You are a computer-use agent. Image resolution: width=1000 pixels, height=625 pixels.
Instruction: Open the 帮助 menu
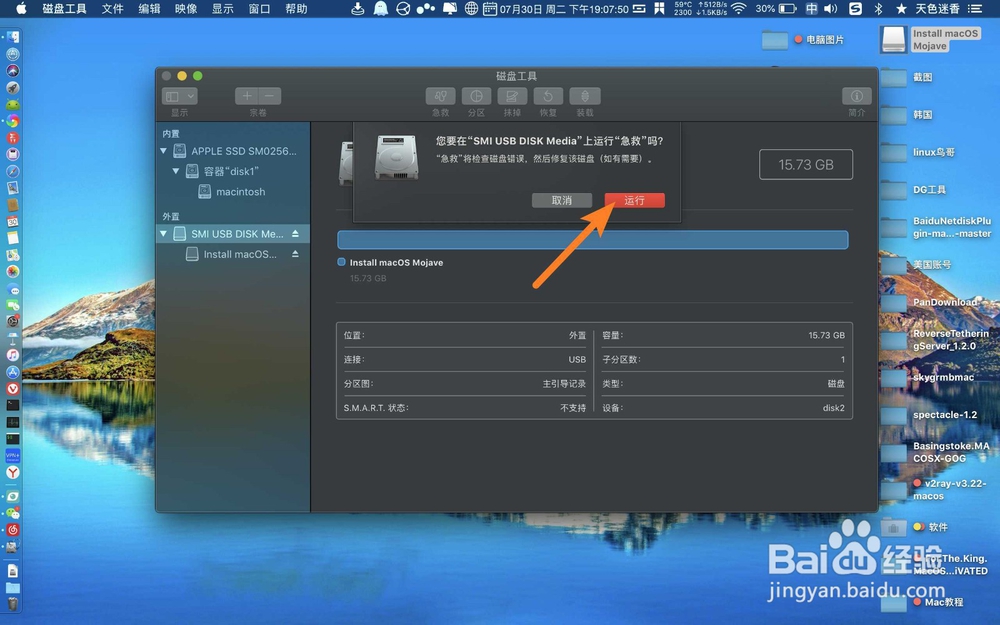(296, 9)
